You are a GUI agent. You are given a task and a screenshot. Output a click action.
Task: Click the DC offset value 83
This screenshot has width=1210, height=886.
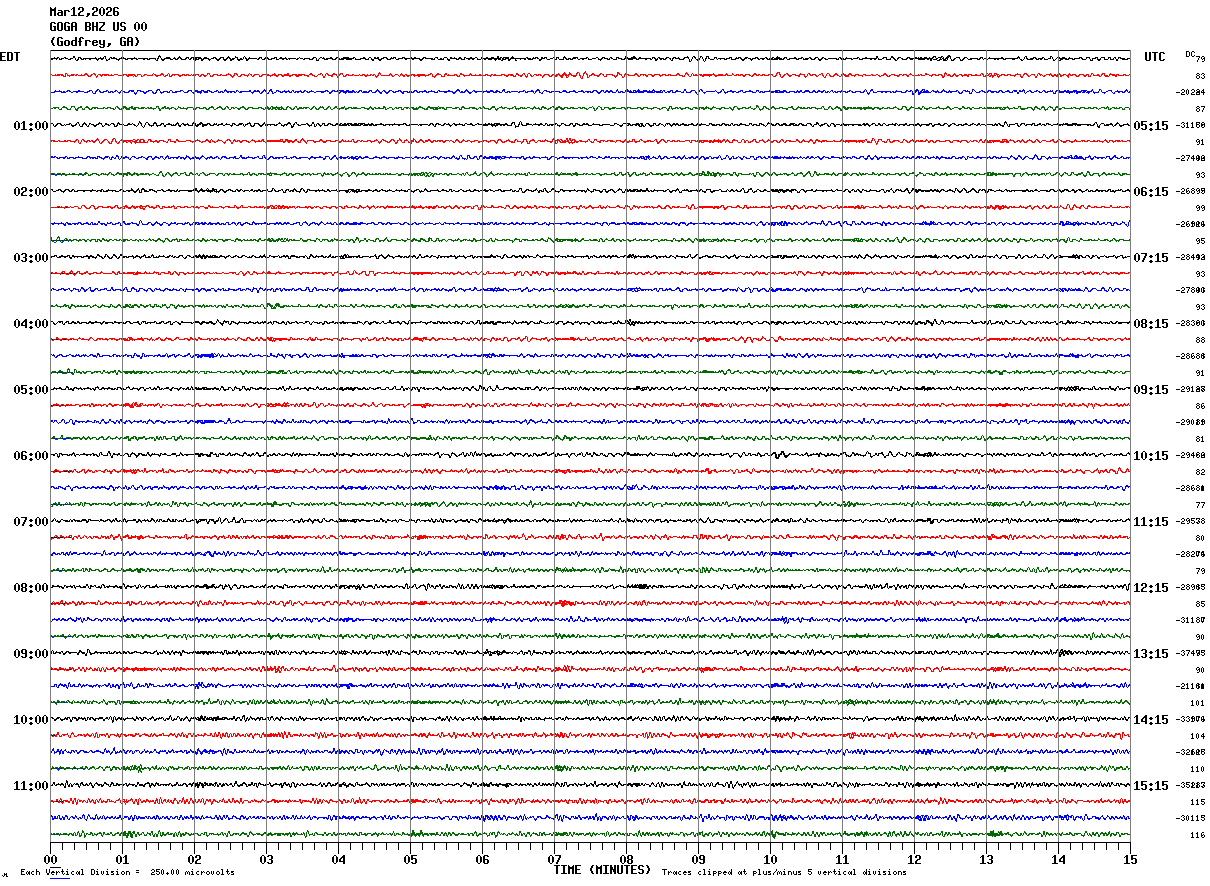click(x=1200, y=76)
